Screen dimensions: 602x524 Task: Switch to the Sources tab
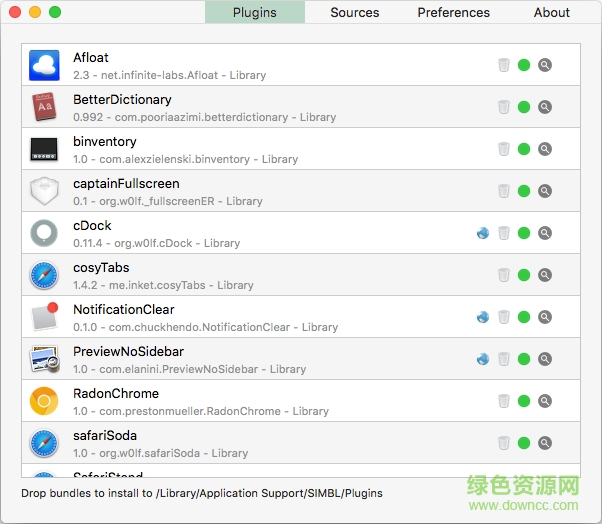(x=355, y=13)
